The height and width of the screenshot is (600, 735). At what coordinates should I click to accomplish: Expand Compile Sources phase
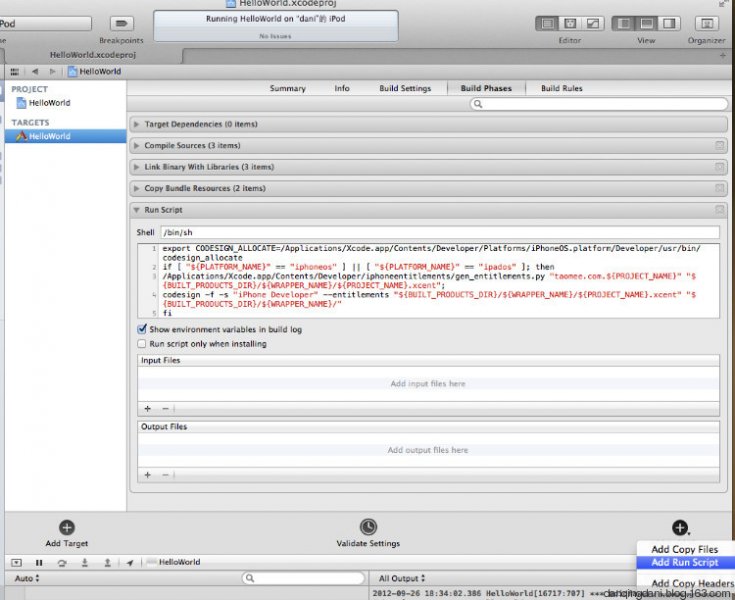point(136,146)
